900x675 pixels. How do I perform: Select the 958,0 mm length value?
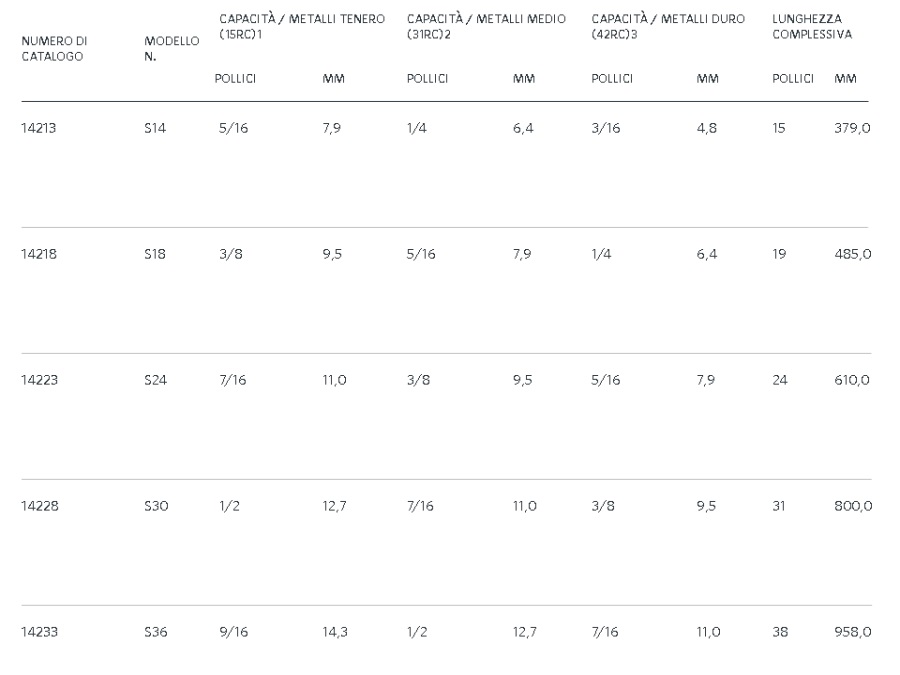(853, 632)
